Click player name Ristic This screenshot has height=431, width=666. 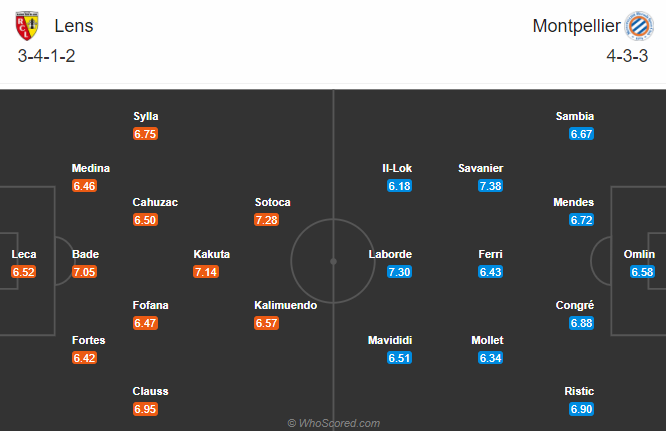(x=579, y=391)
